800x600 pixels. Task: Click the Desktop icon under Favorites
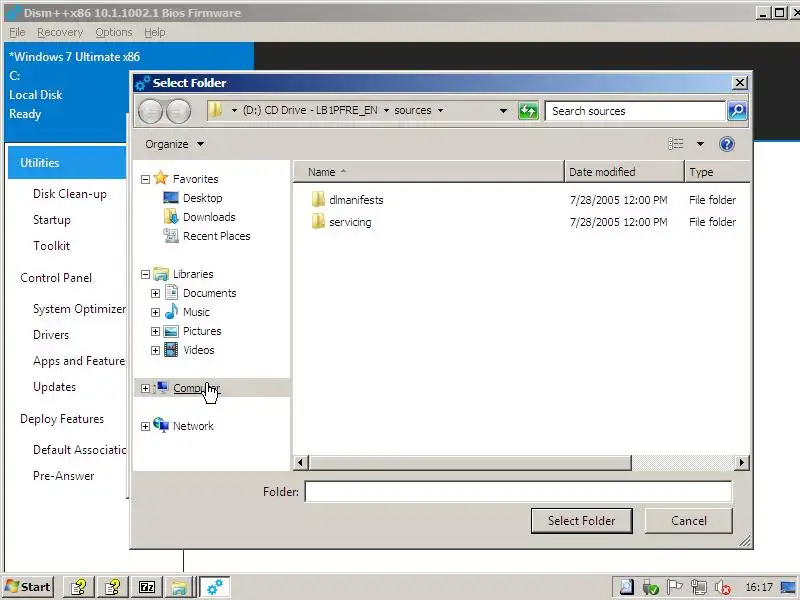pos(171,197)
